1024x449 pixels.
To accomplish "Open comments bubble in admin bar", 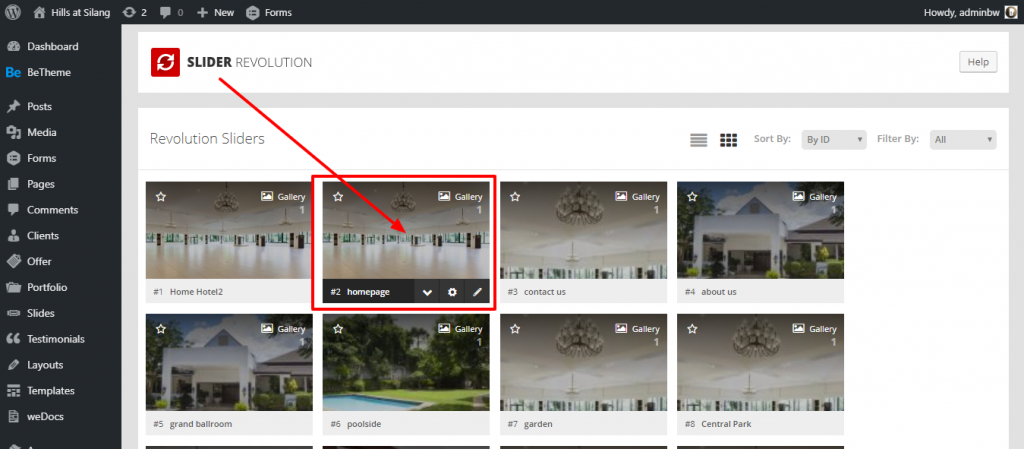I will click(171, 12).
